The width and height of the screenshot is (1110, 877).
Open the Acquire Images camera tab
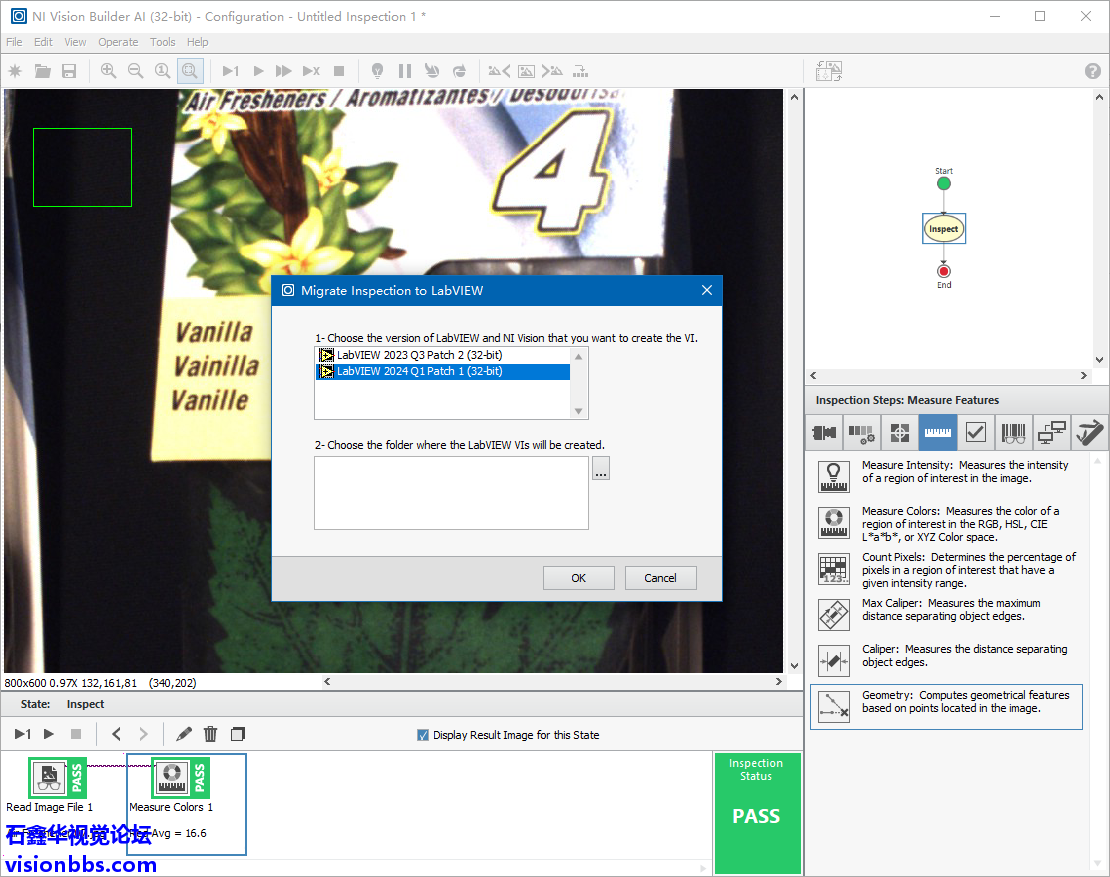click(824, 433)
